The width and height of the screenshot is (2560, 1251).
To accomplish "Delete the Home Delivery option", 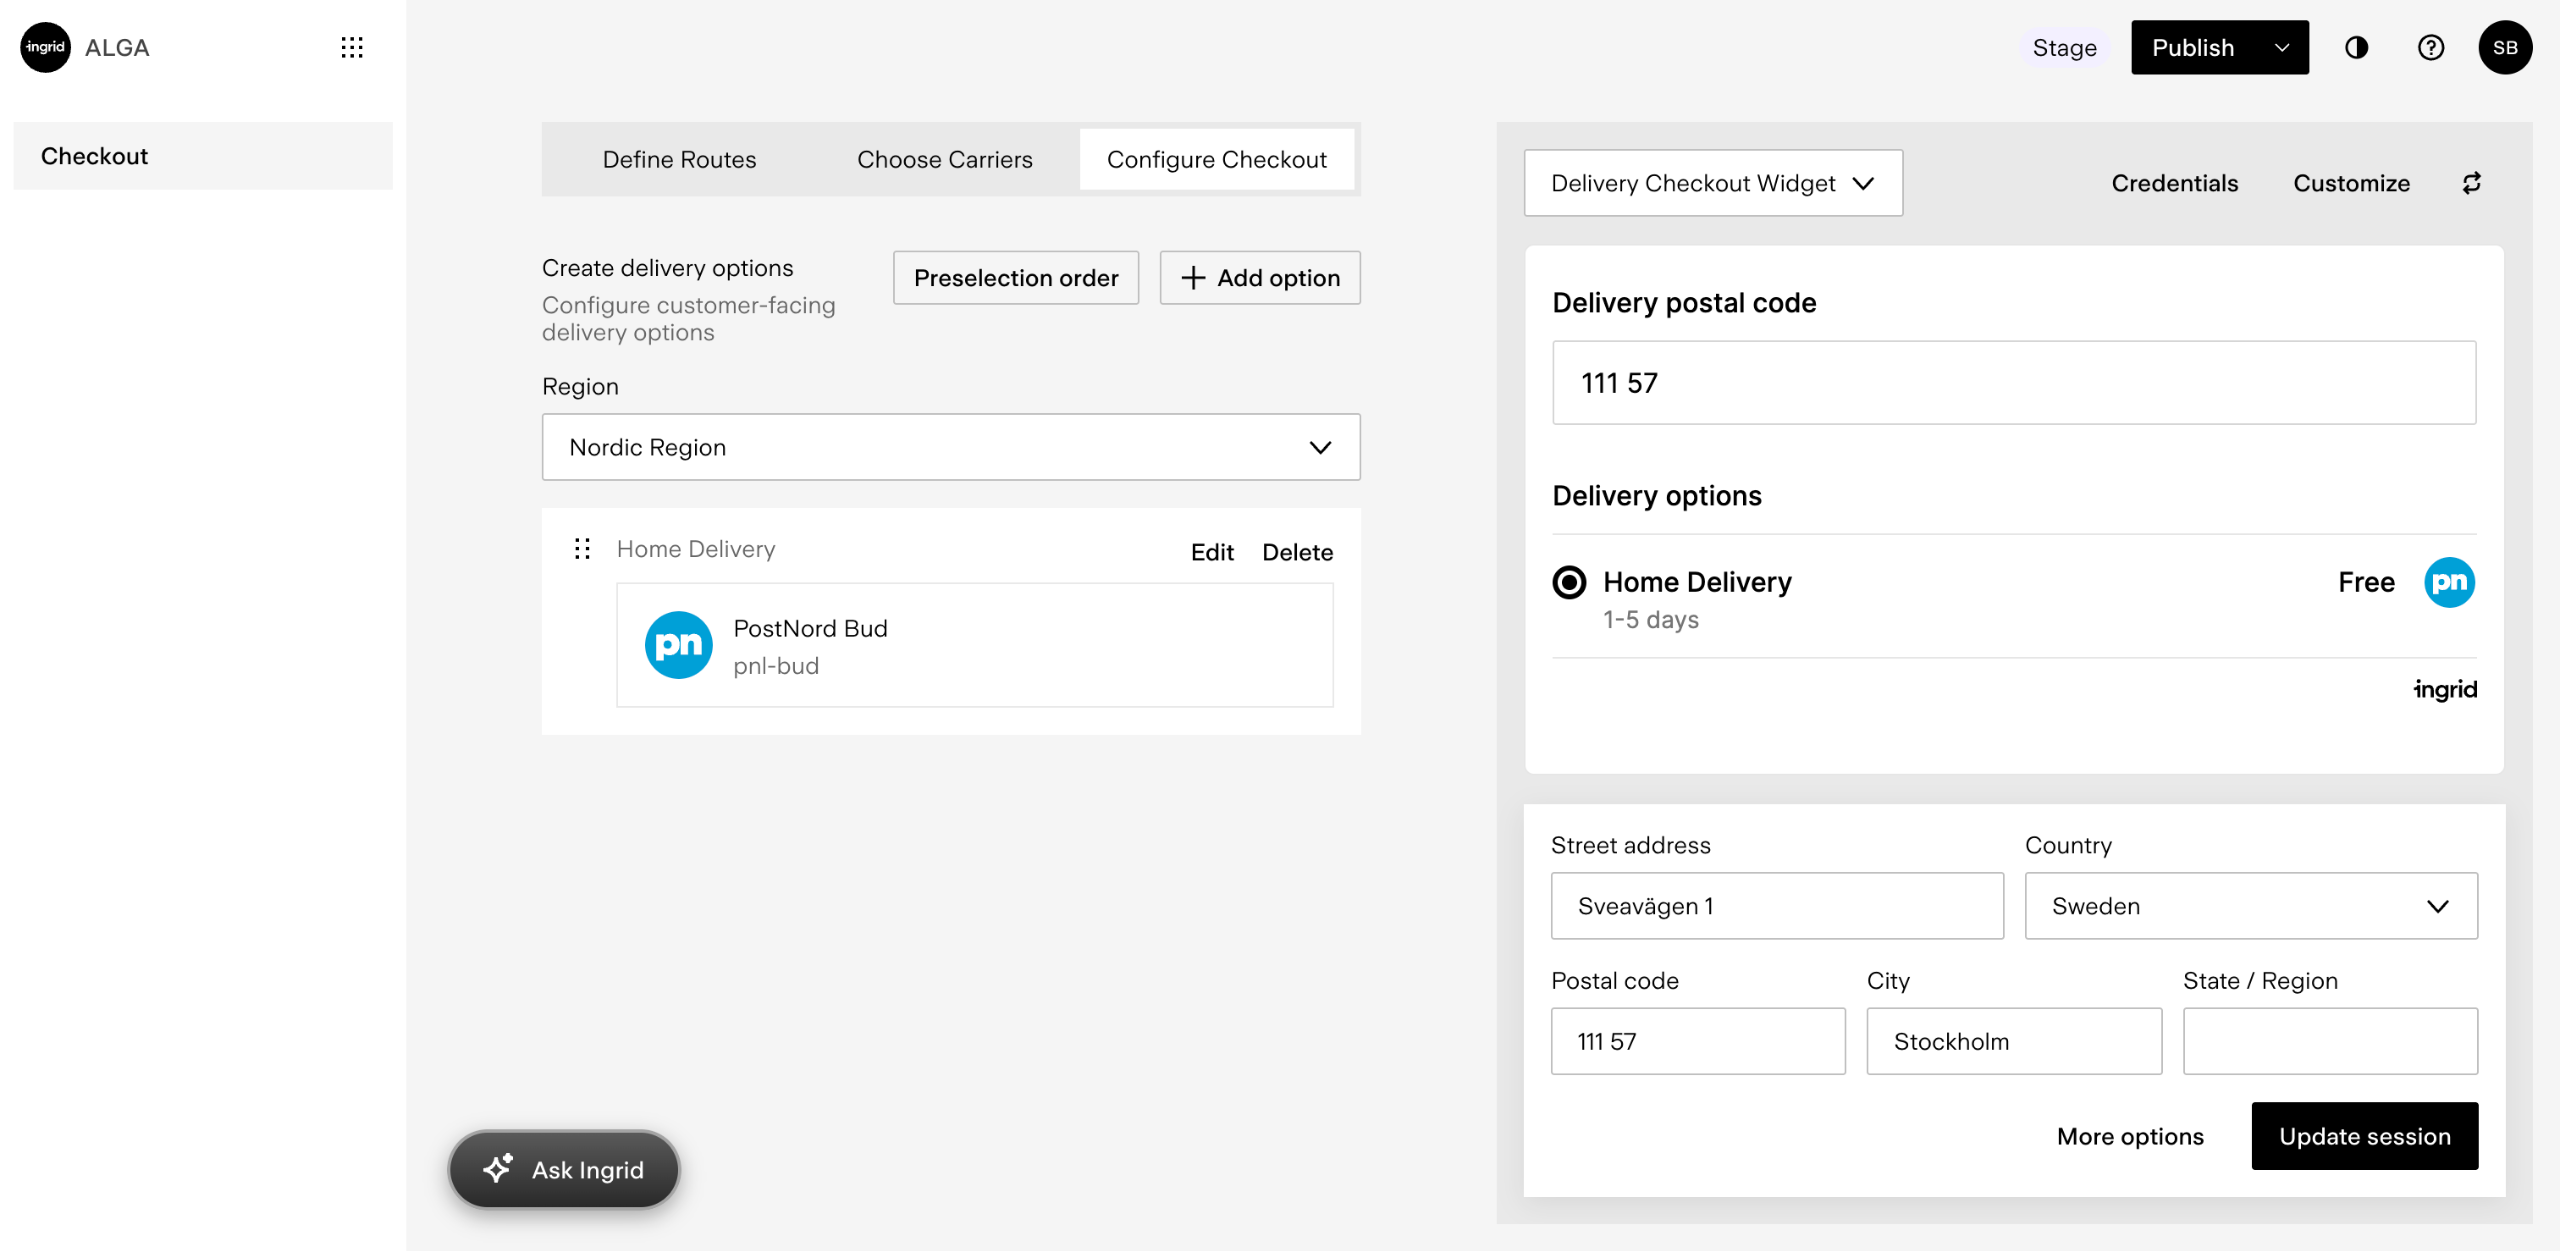I will pyautogui.click(x=1298, y=552).
